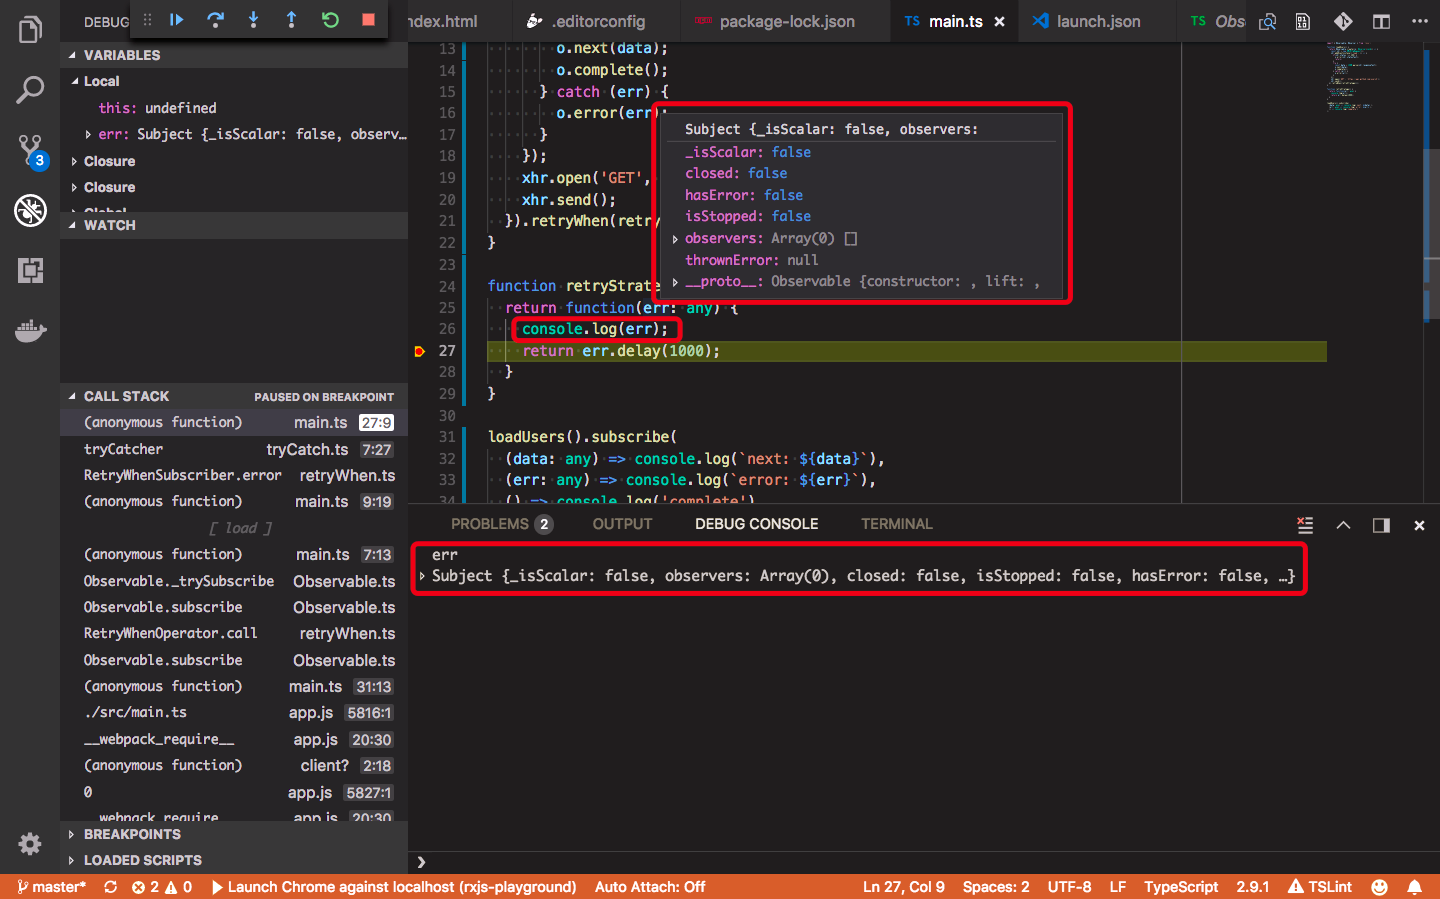1440x899 pixels.
Task: Step Over using the debug toolbar
Action: click(x=216, y=18)
